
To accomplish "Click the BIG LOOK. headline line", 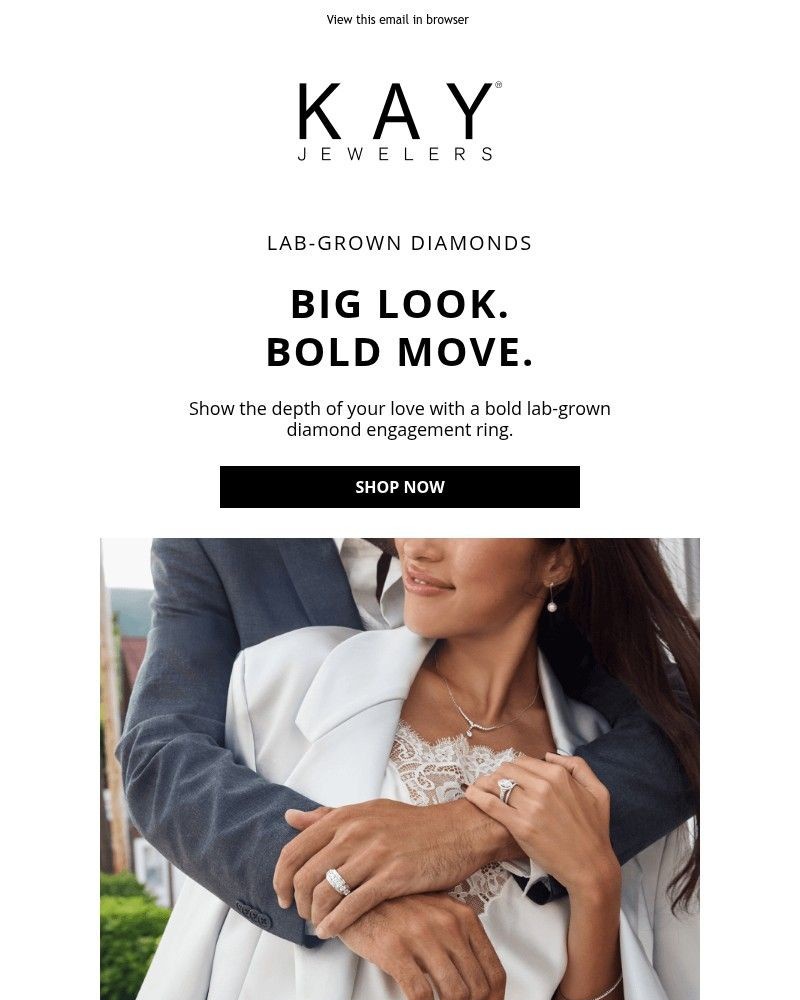I will coord(399,304).
